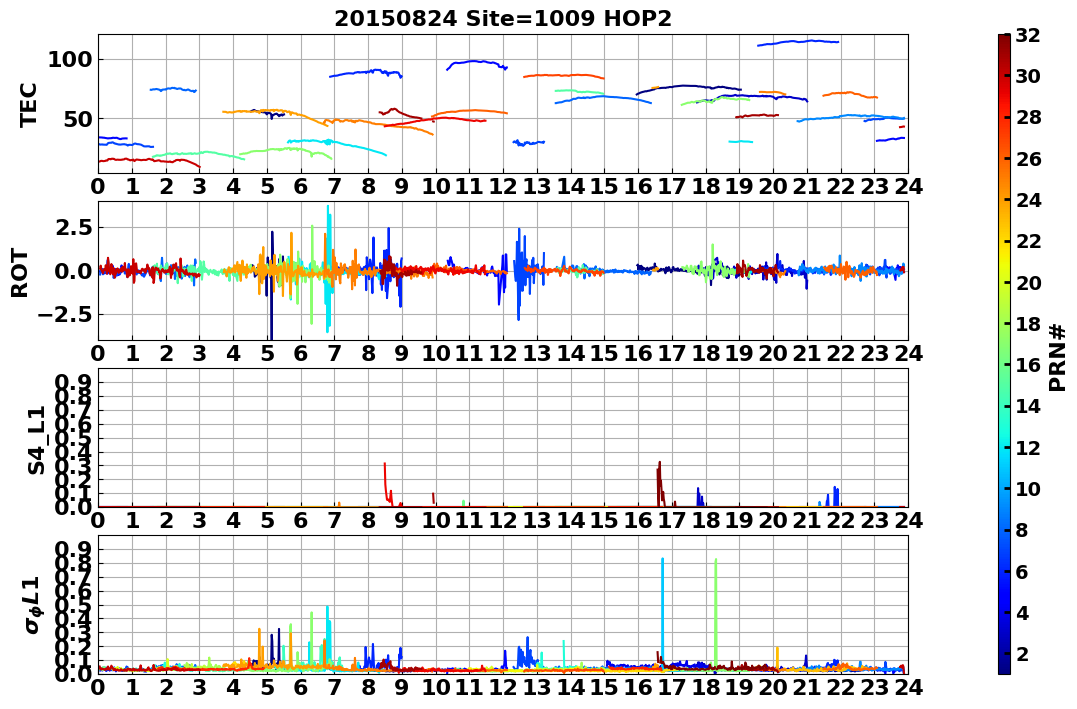Click the 100 tick on TEC axis
This screenshot has height=709, width=1077.
[69, 60]
